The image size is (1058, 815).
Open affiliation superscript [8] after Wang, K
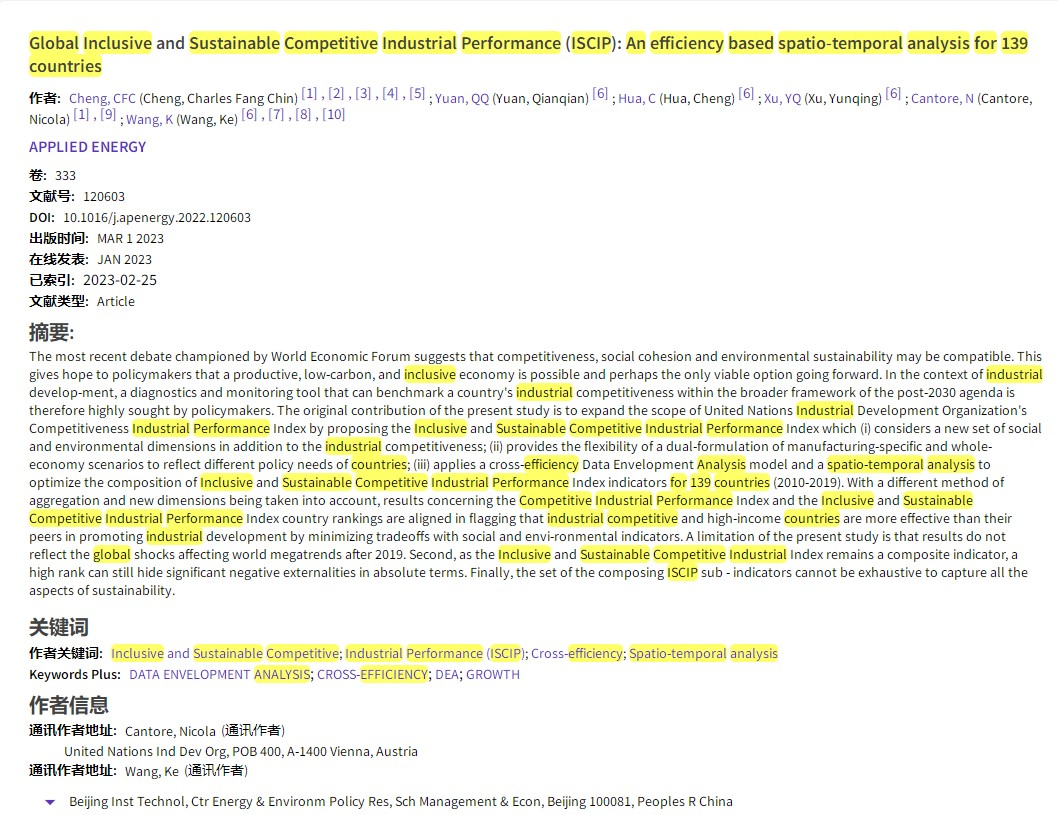coord(303,115)
